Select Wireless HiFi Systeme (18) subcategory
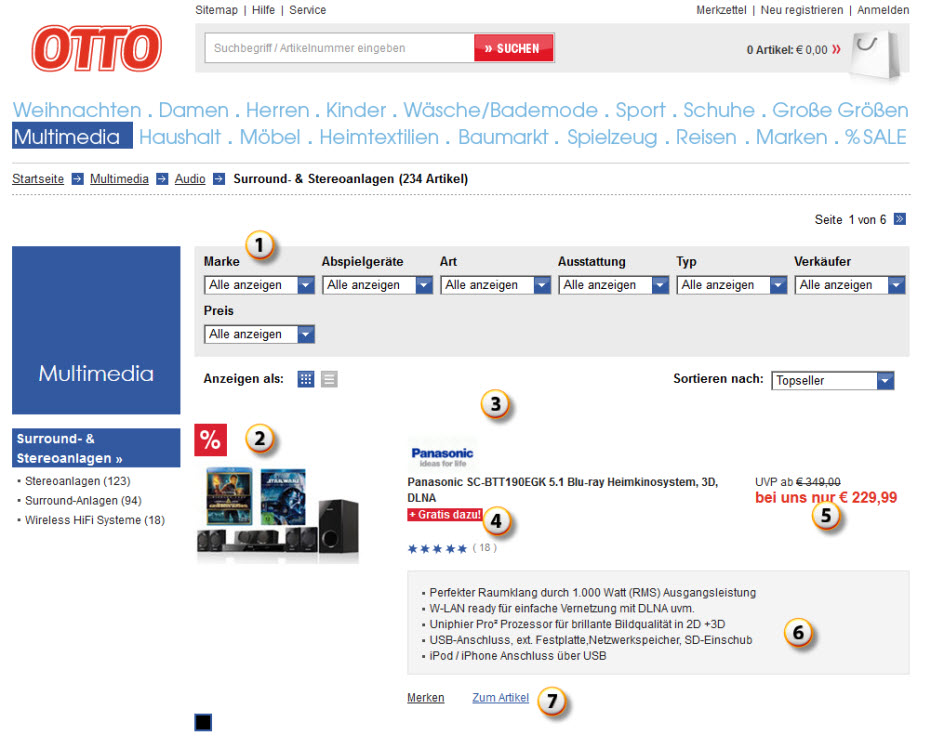Screen dimensions: 940x744 (95, 520)
